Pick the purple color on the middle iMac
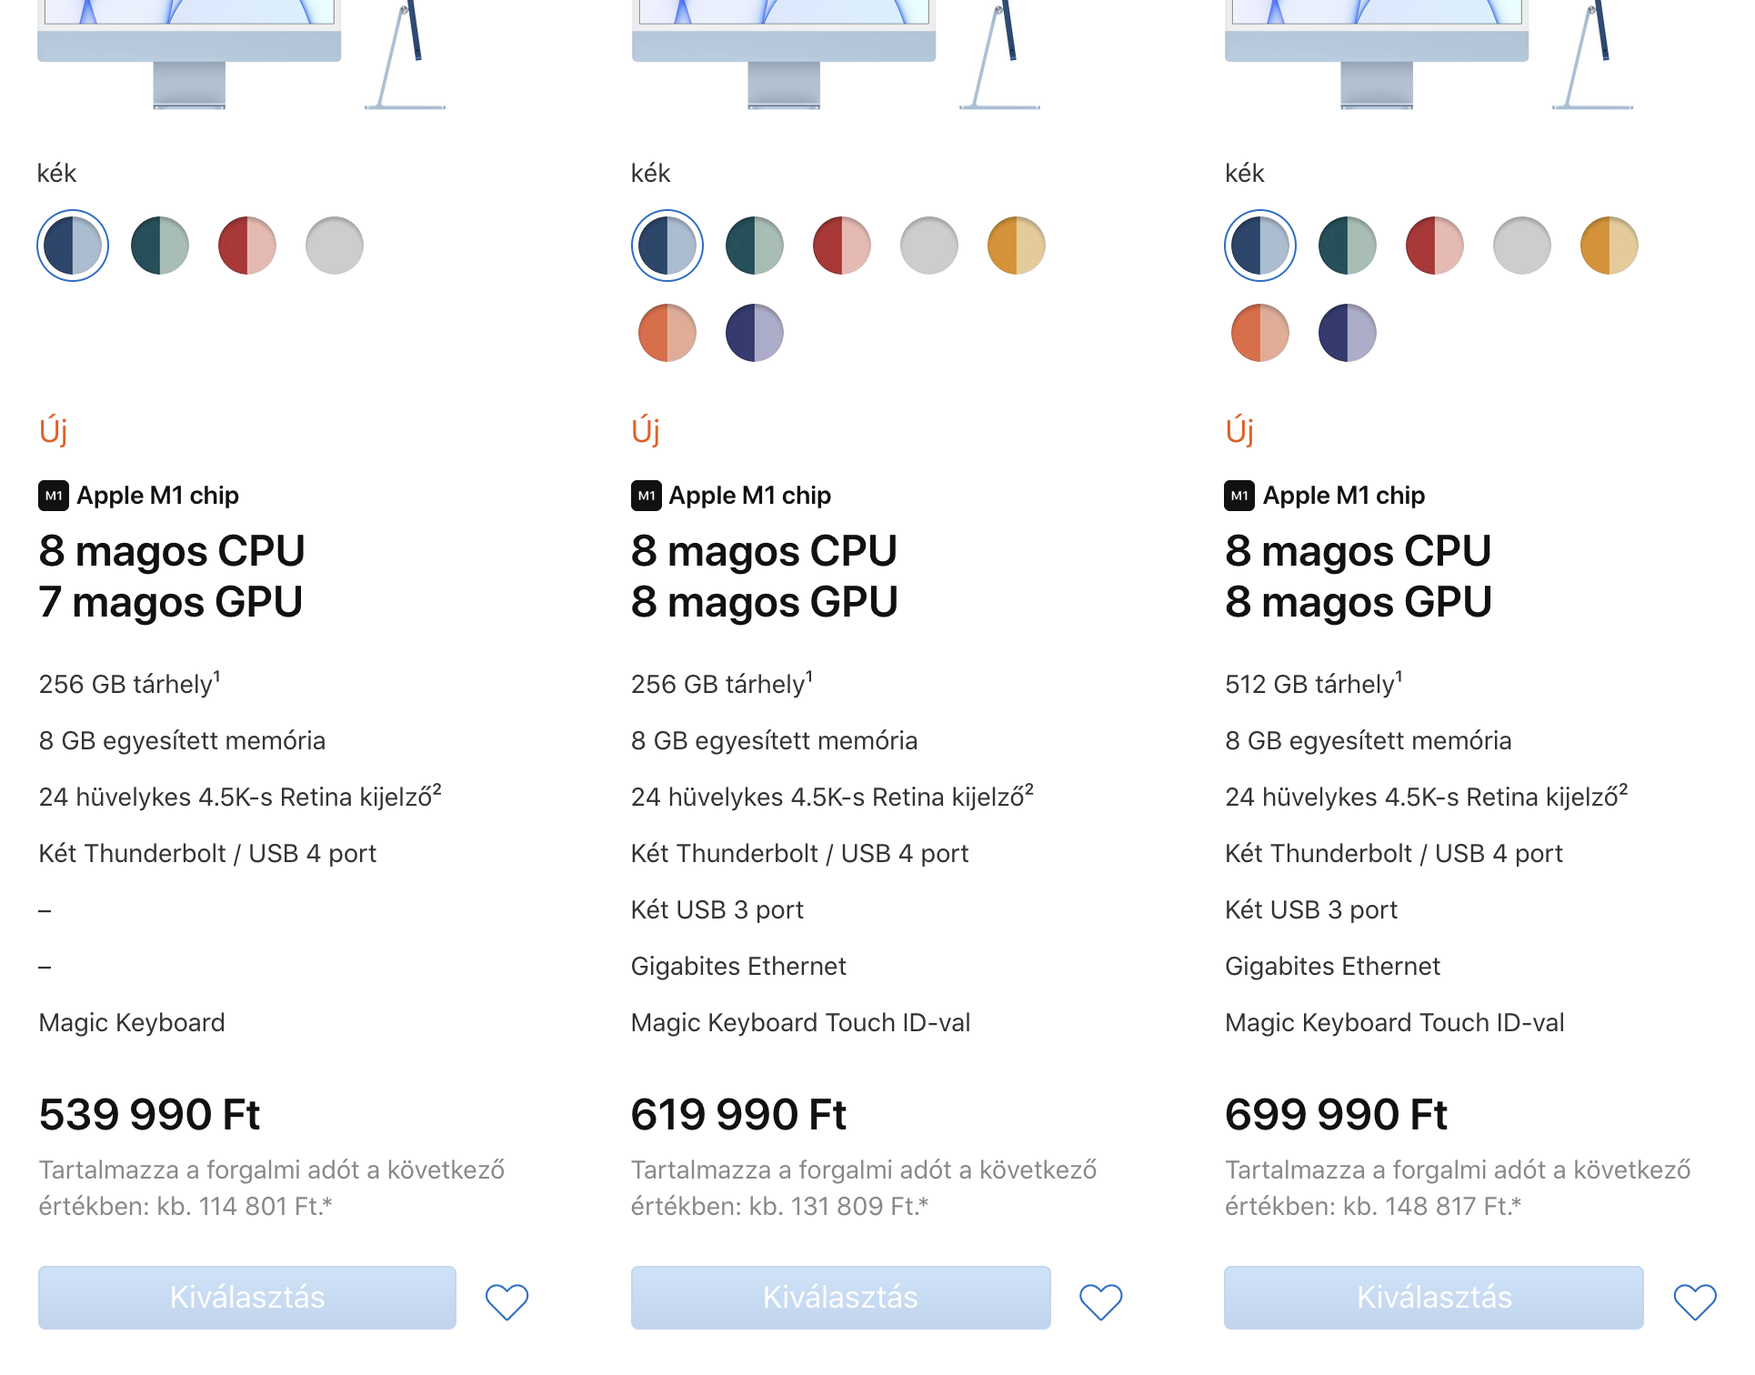The image size is (1755, 1375). [x=754, y=333]
